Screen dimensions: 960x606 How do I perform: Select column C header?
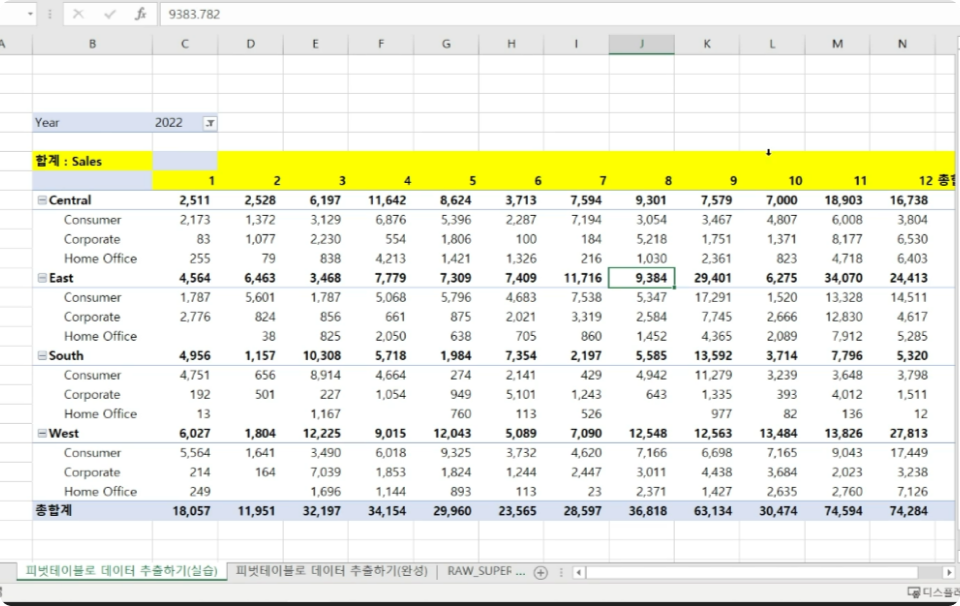tap(185, 44)
